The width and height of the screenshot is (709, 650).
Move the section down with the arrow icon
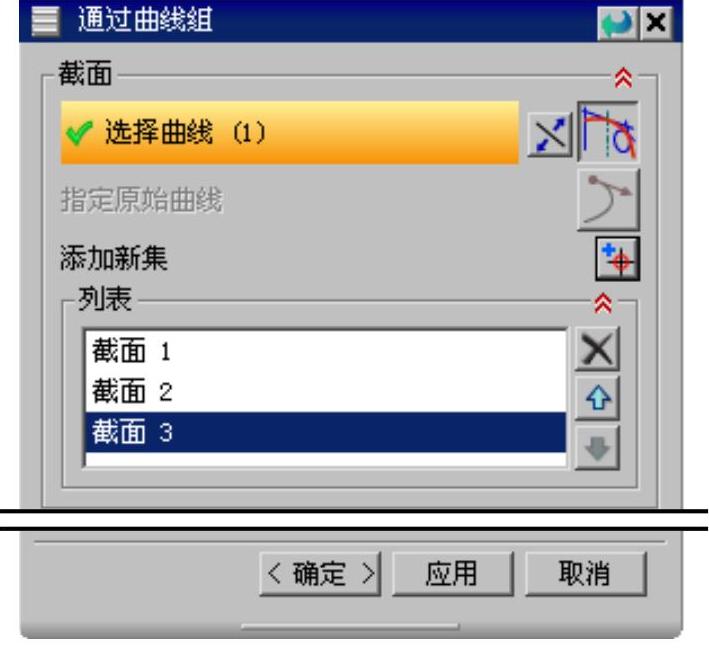pyautogui.click(x=597, y=448)
